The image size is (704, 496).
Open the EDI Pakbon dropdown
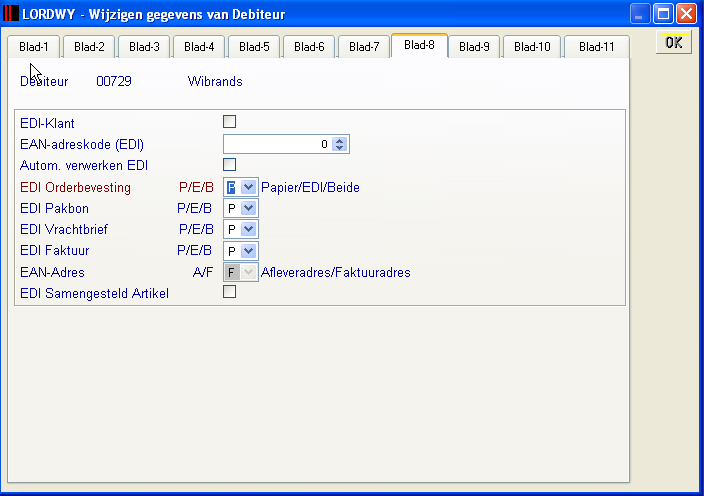click(x=248, y=208)
